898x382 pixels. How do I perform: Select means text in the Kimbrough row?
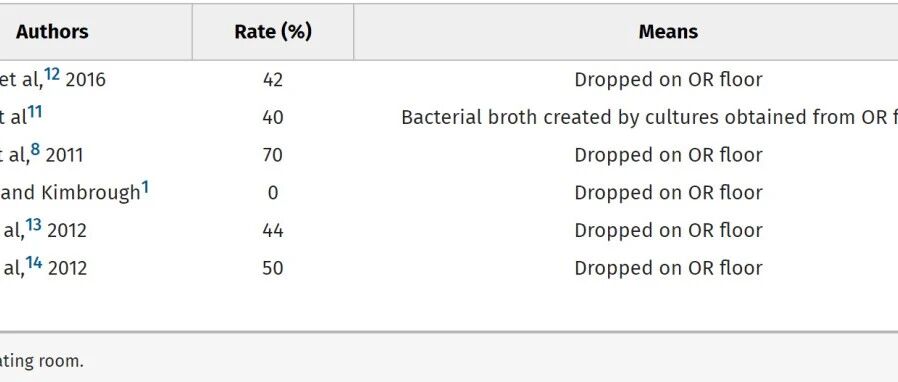(x=668, y=193)
